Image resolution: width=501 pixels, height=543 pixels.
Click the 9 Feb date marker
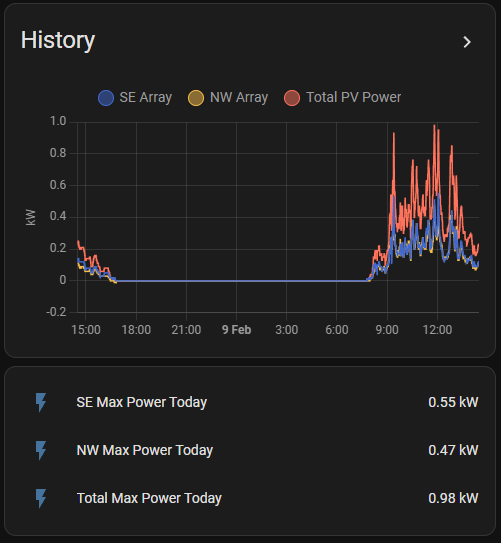(x=236, y=330)
